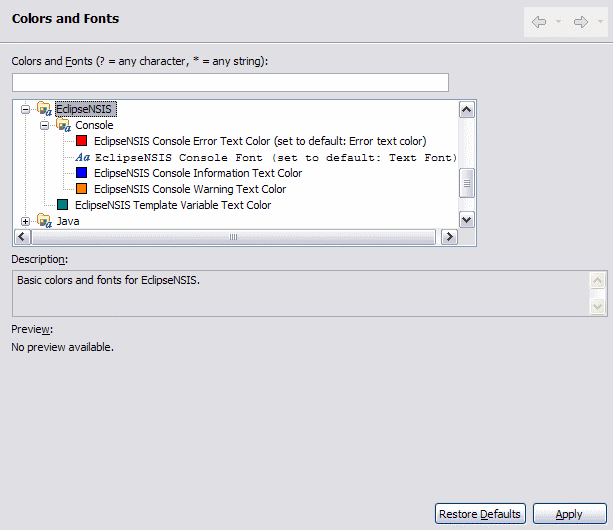
Task: Click the Restore Defaults button
Action: (x=480, y=514)
